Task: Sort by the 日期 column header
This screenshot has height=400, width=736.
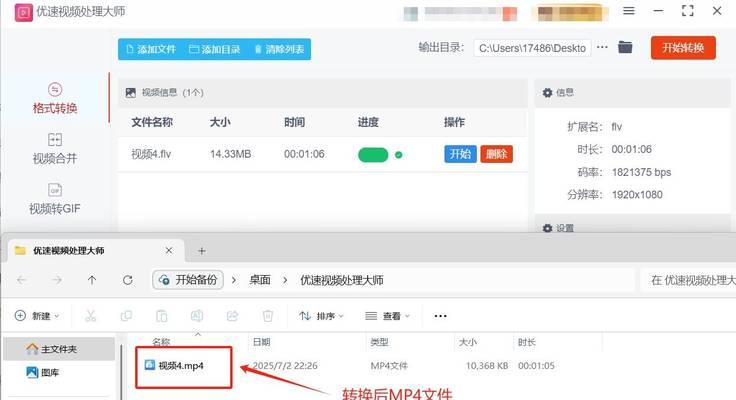Action: [x=261, y=342]
